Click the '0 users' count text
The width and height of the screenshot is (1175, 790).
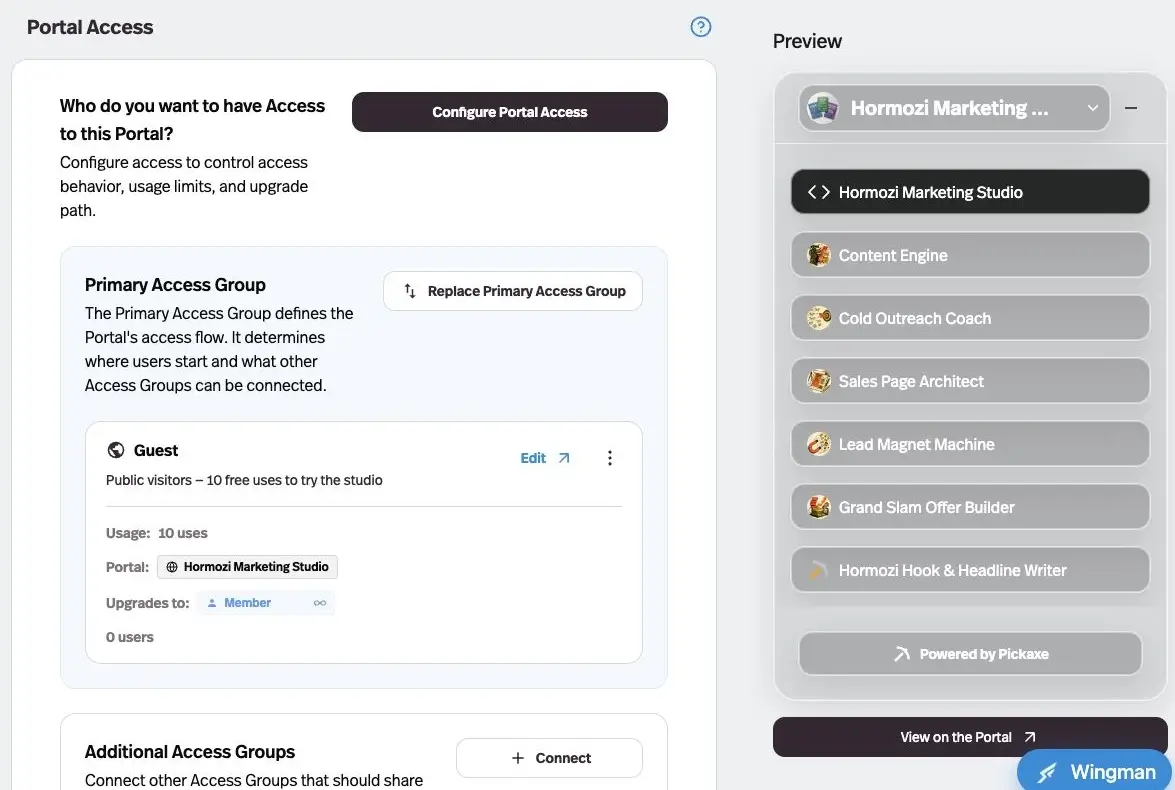(x=130, y=637)
